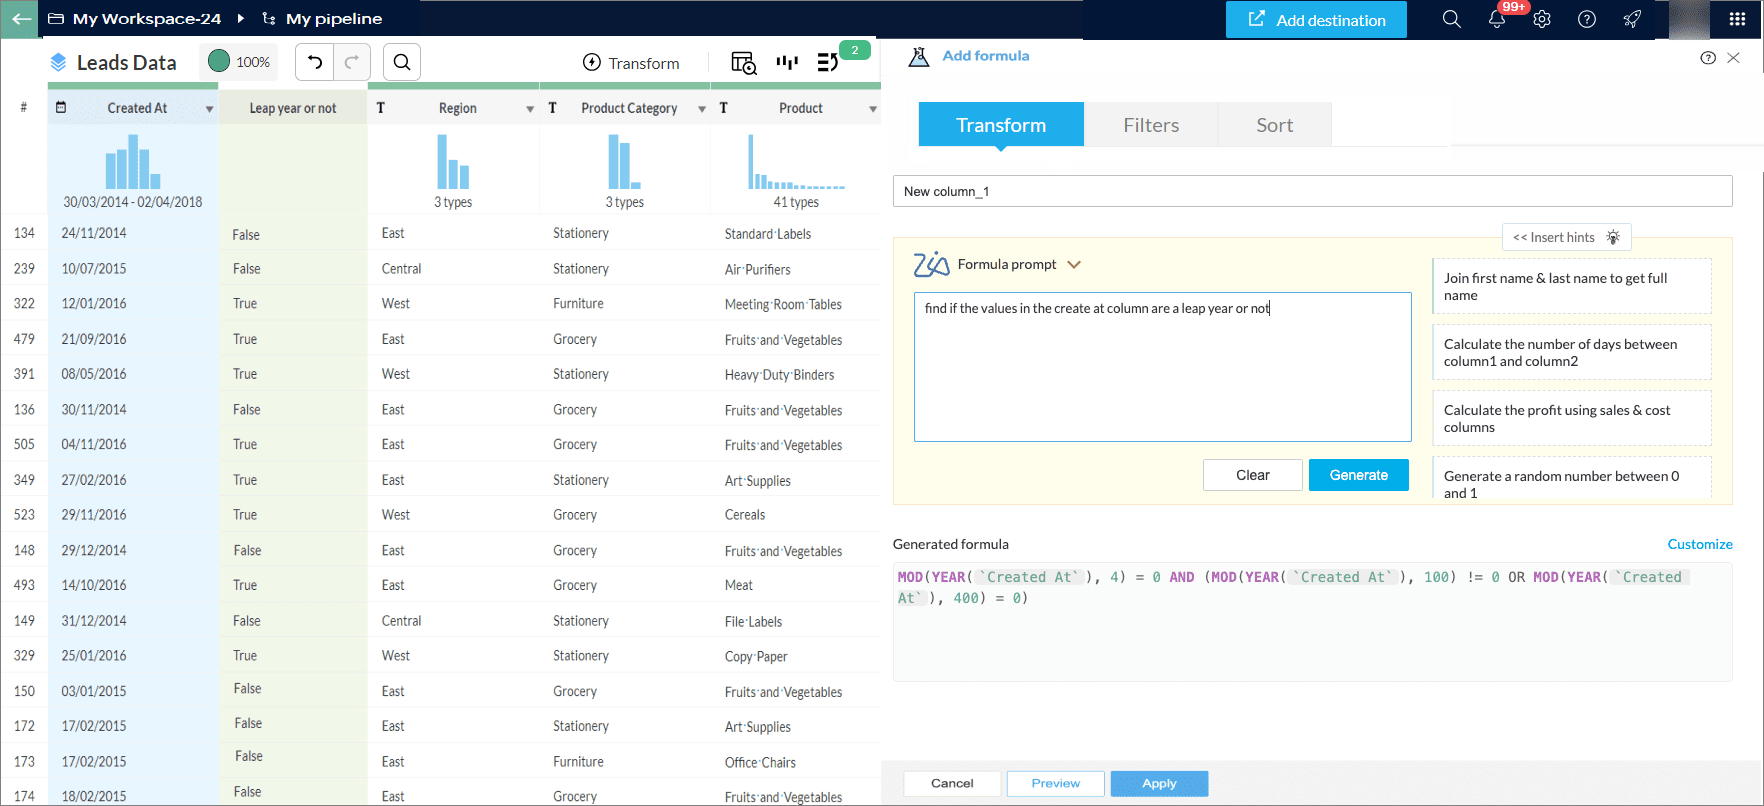
Task: Click the Clear button
Action: click(1253, 475)
